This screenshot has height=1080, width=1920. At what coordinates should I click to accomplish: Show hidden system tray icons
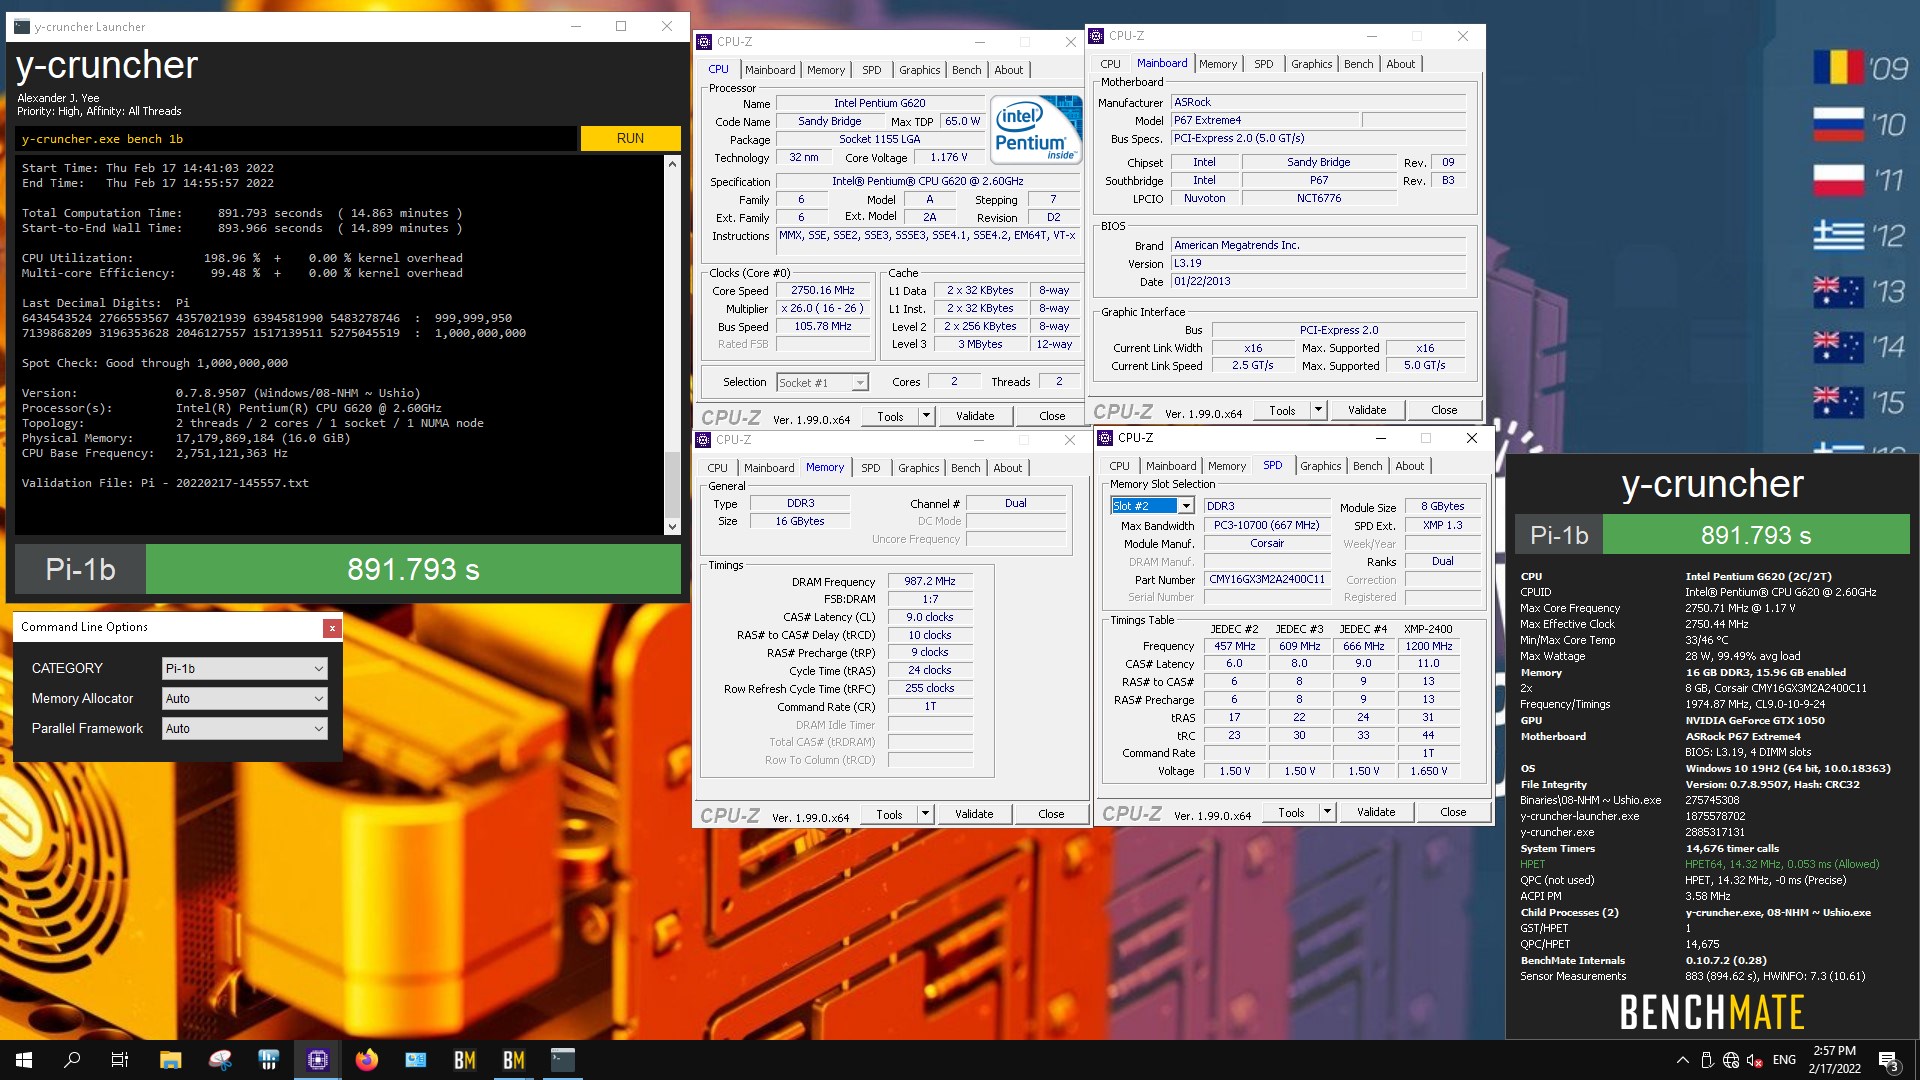tap(1682, 1060)
